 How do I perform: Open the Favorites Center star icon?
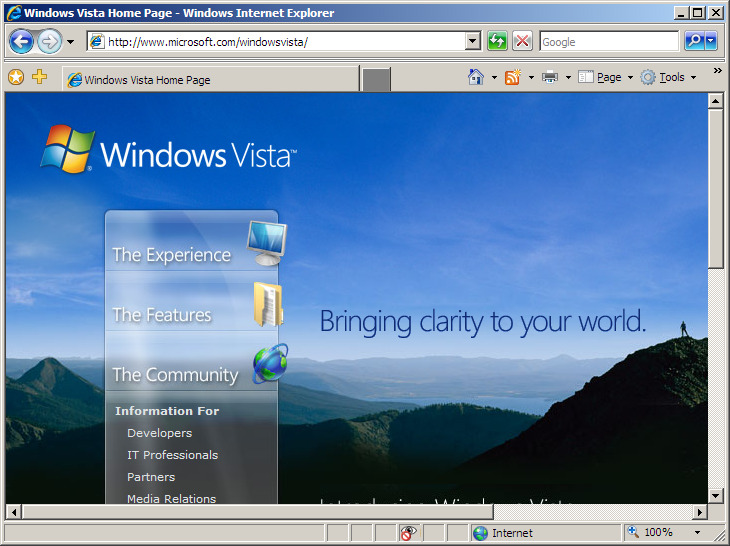(x=16, y=77)
